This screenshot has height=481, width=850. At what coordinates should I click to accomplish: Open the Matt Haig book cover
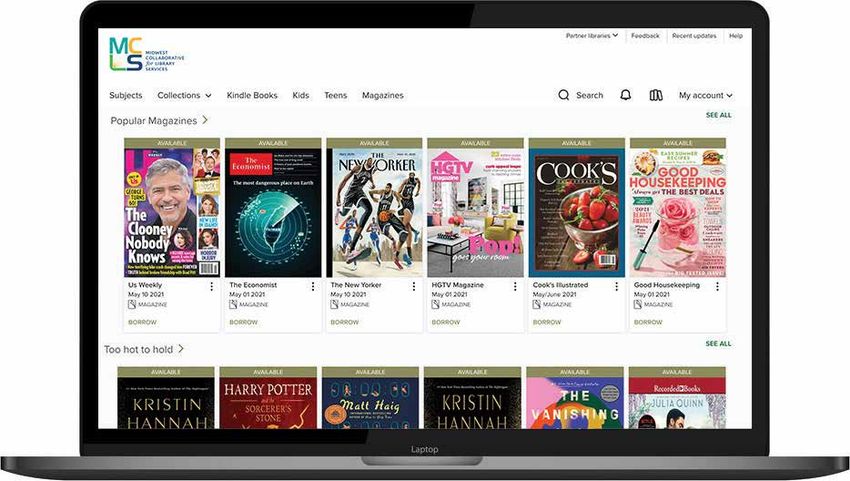[370, 403]
